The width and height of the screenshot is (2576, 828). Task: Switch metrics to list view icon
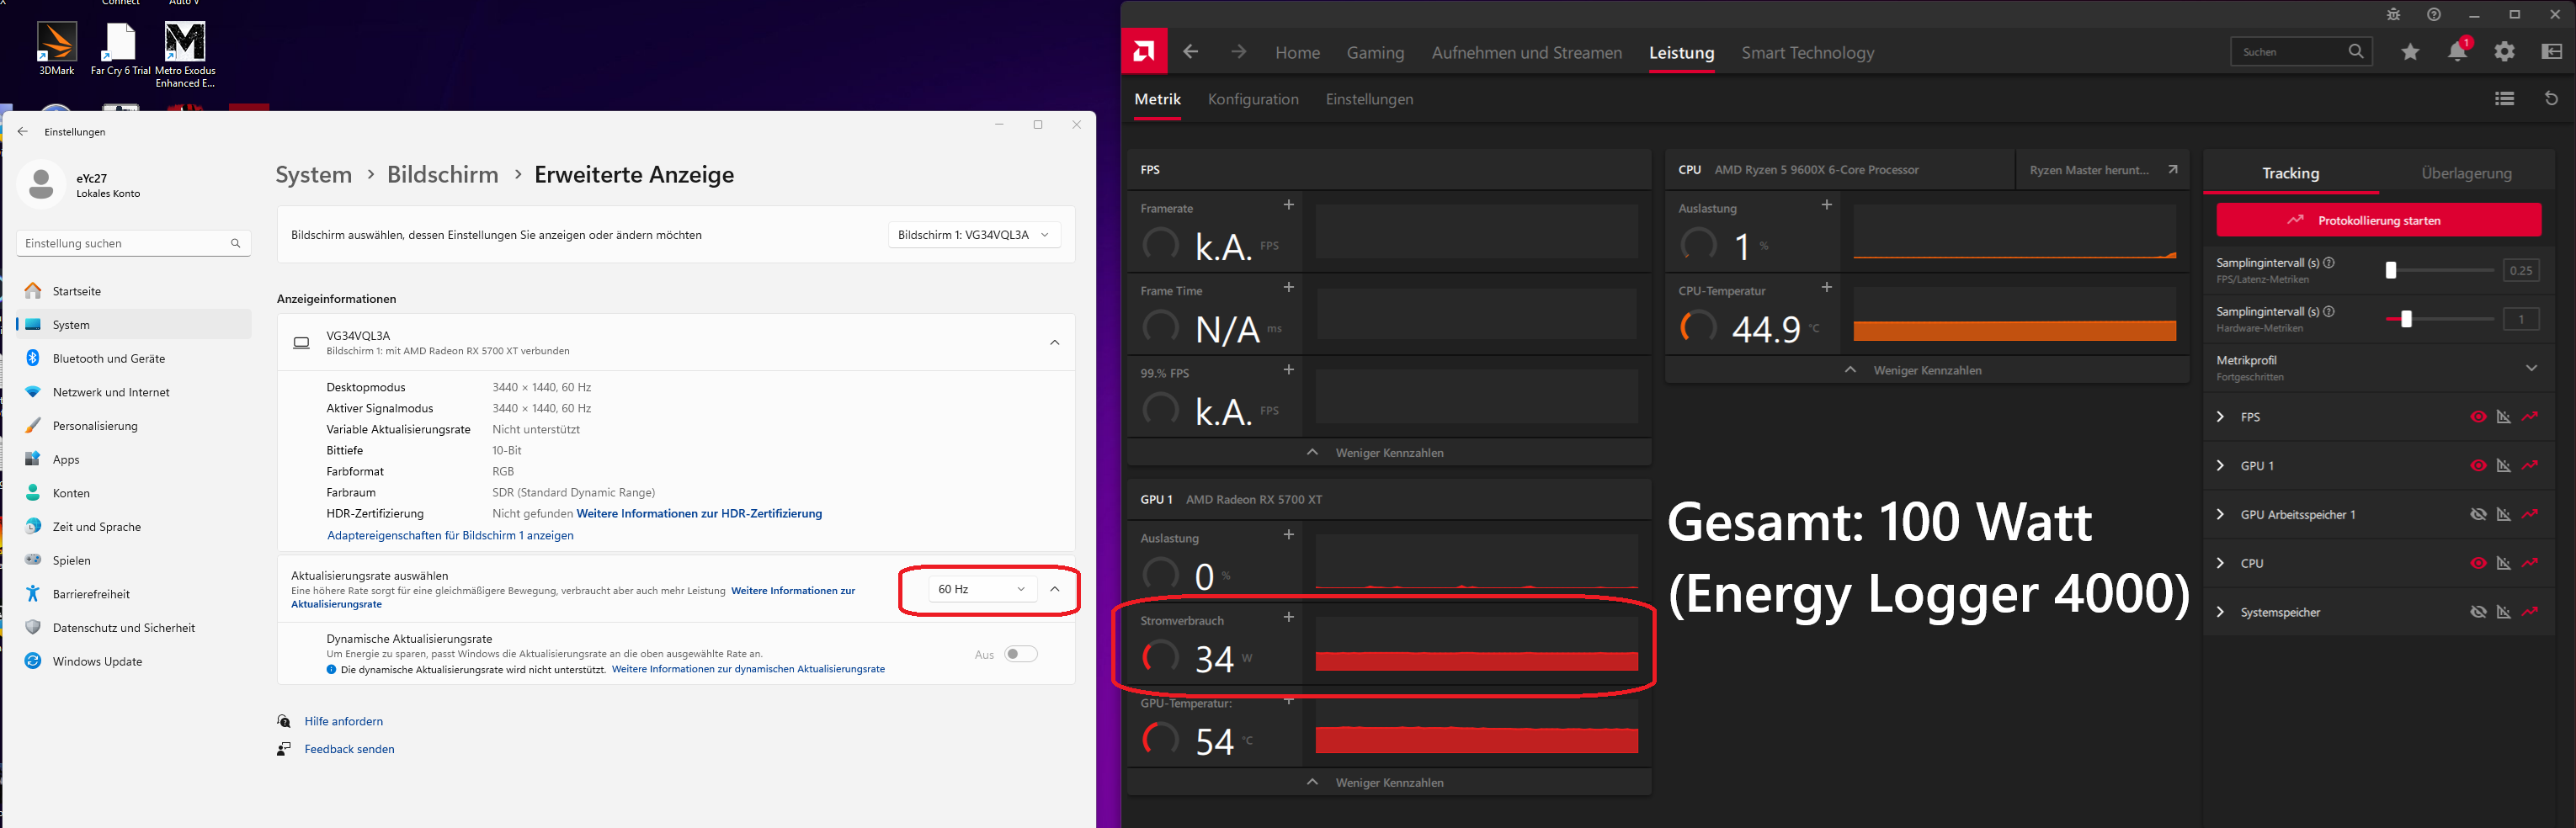pyautogui.click(x=2504, y=98)
